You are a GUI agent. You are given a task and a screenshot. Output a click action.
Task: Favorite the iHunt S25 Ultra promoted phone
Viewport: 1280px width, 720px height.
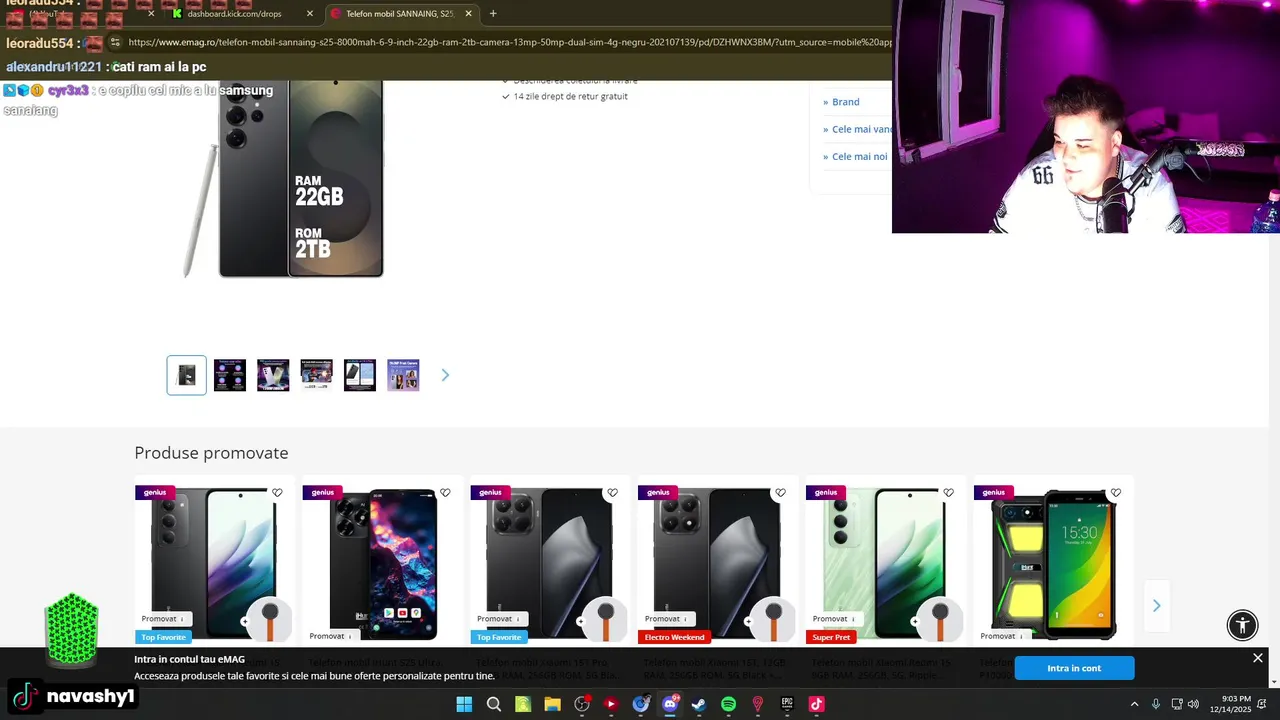[x=445, y=493]
